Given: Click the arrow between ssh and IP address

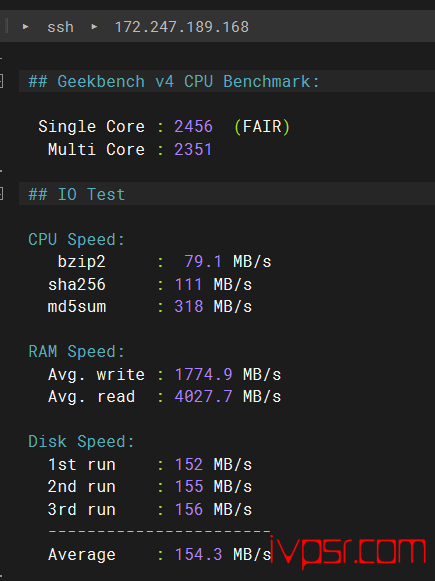Looking at the screenshot, I should 94,27.
